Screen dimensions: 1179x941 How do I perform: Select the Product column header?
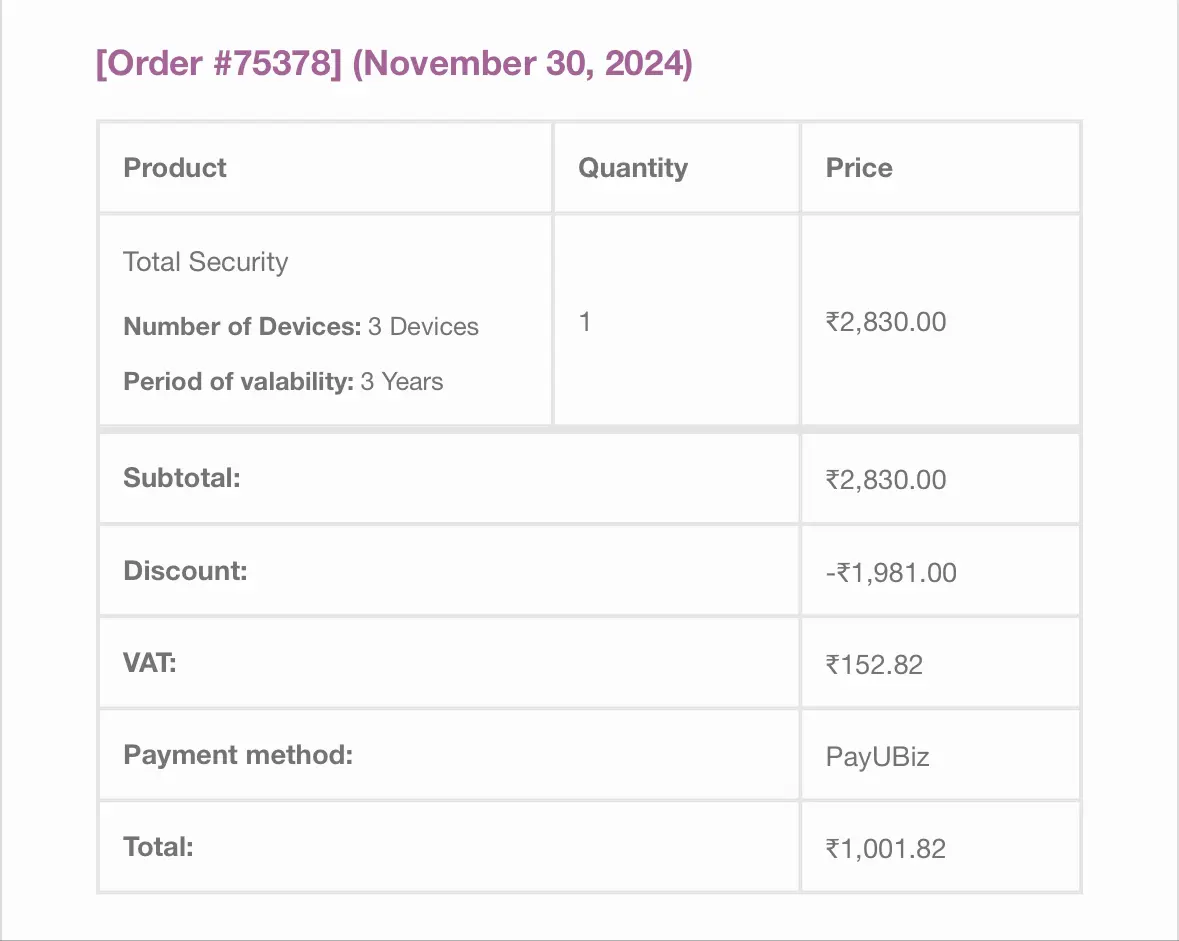(174, 168)
